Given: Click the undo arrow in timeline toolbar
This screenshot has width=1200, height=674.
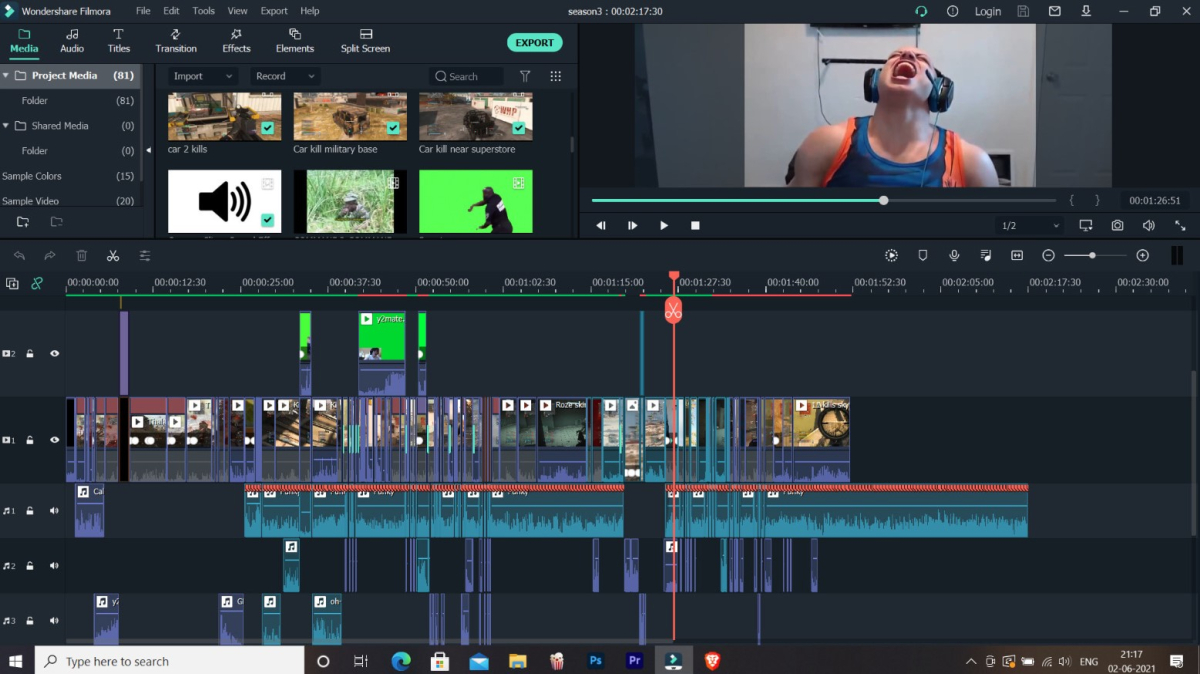Looking at the screenshot, I should point(19,256).
